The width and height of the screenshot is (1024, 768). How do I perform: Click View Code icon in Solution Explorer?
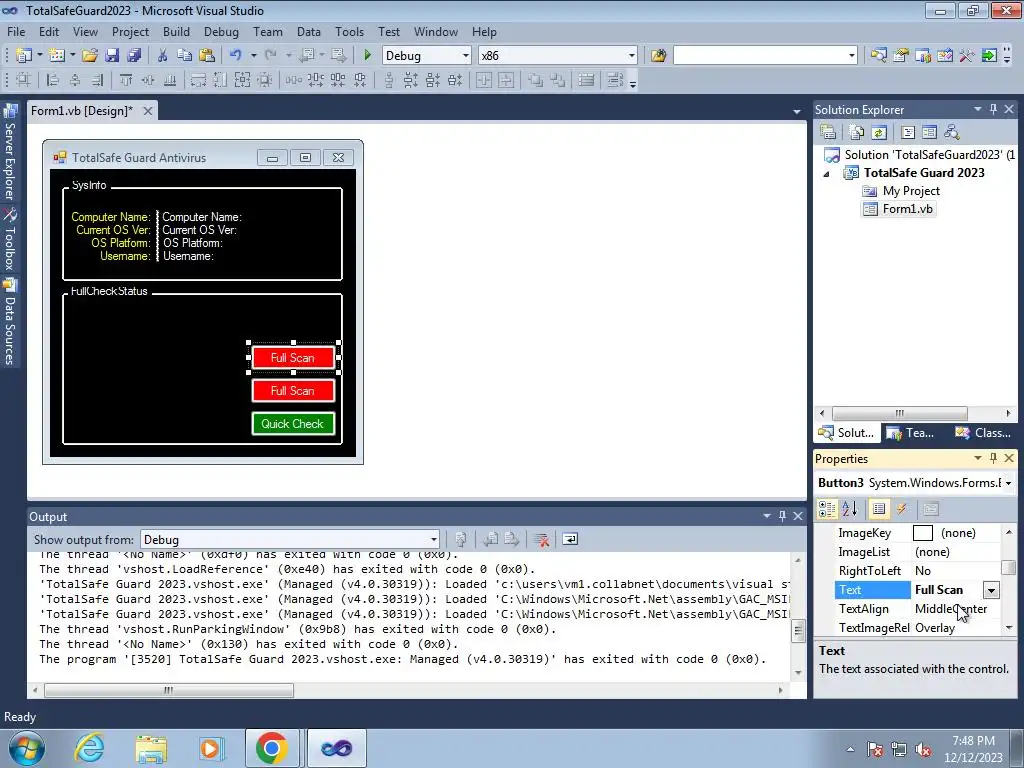pyautogui.click(x=908, y=133)
